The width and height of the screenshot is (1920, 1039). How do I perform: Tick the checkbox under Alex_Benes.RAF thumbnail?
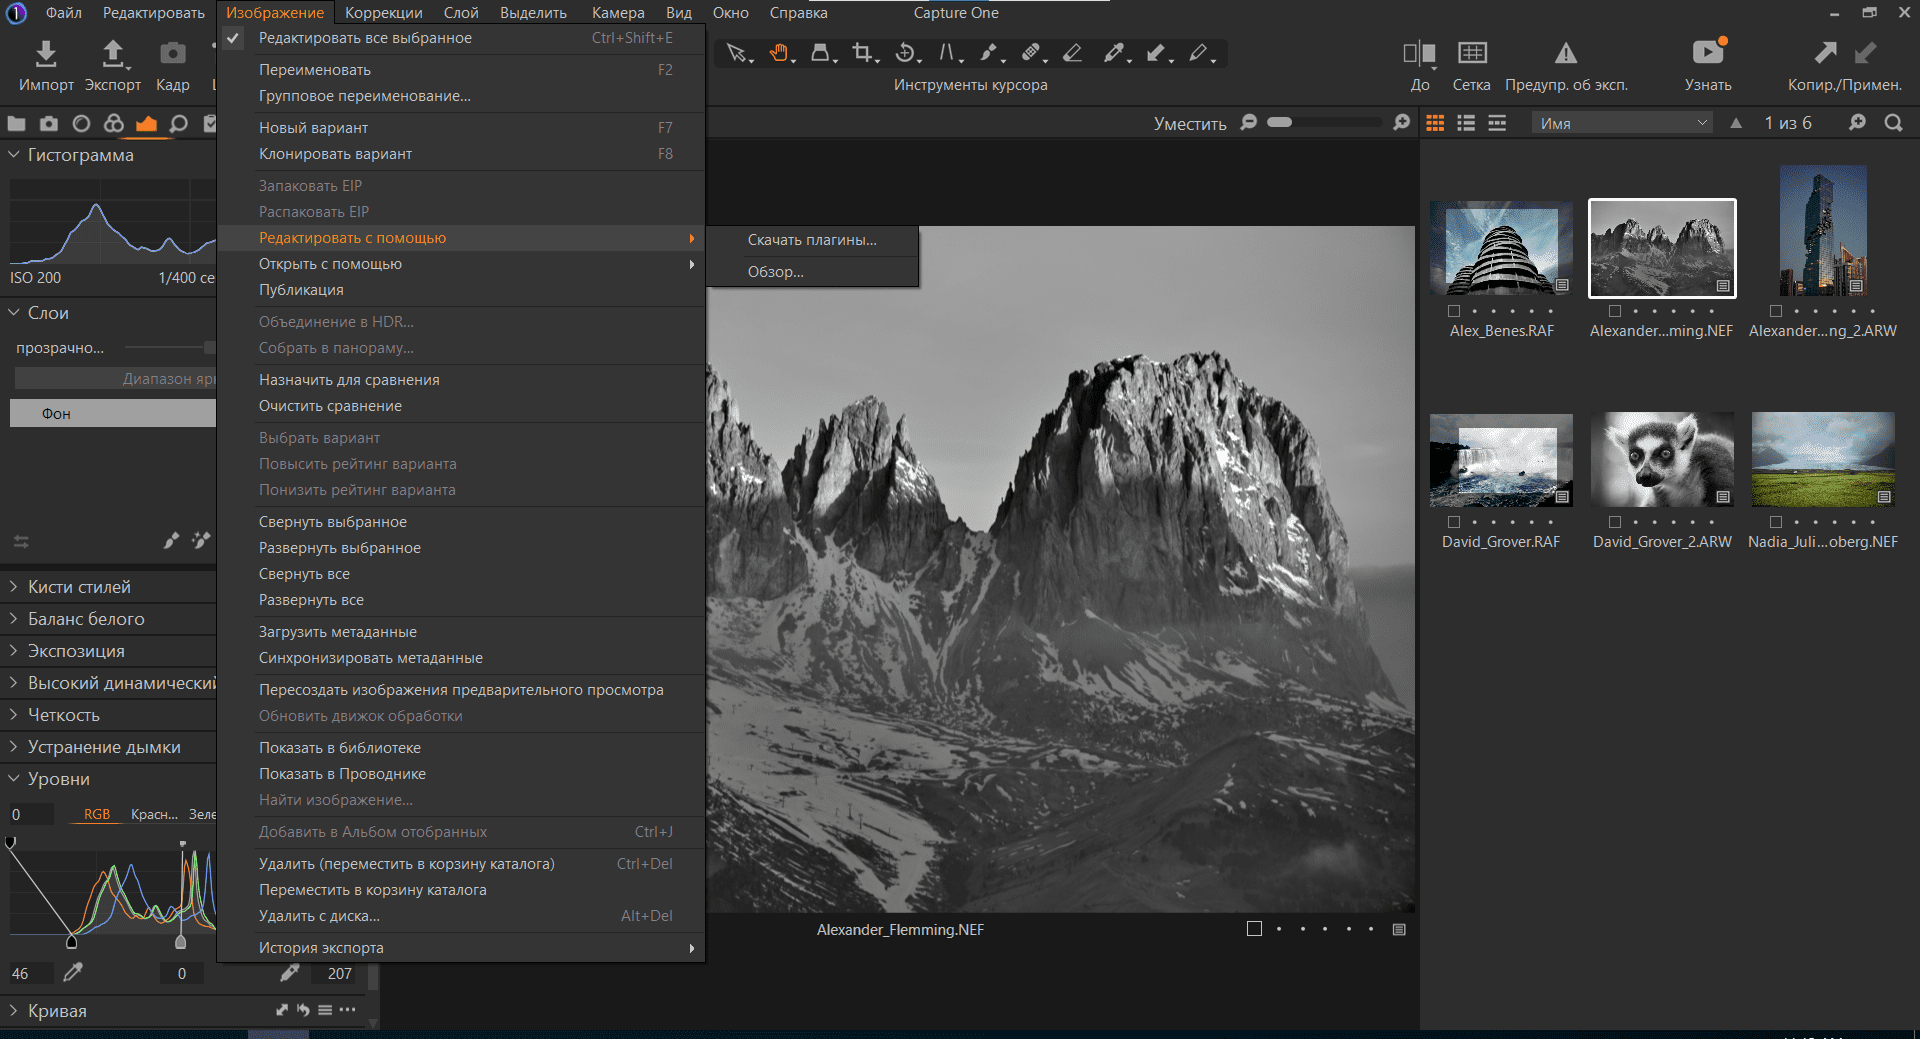[x=1454, y=311]
